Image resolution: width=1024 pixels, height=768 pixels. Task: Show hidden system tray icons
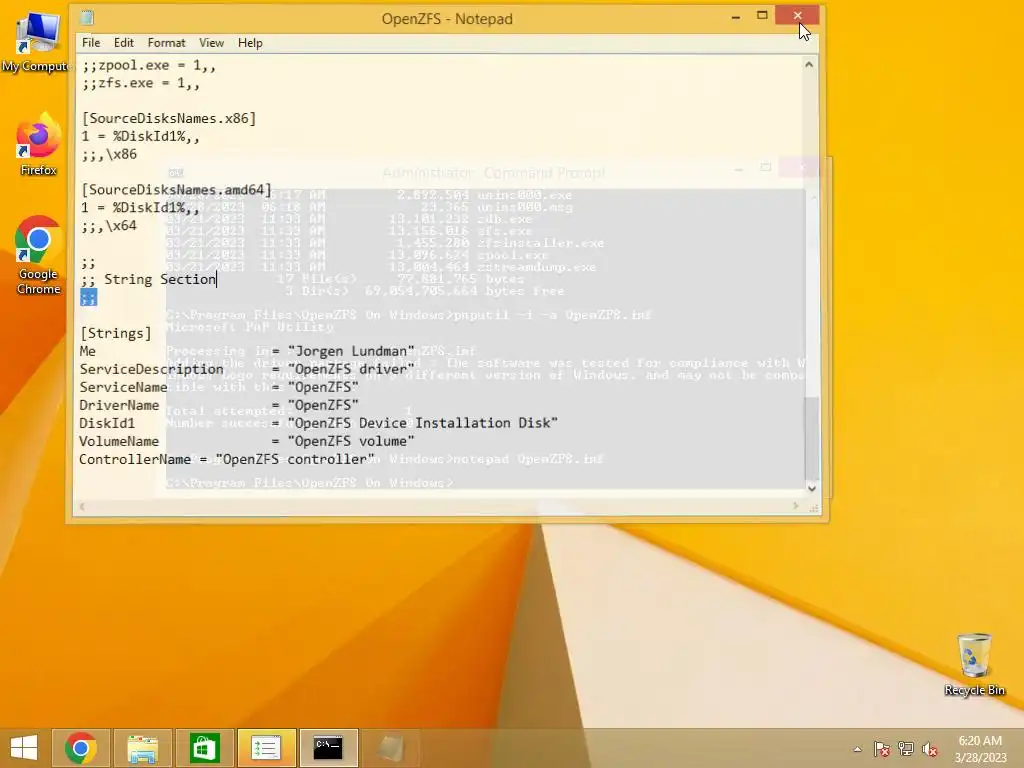[857, 749]
